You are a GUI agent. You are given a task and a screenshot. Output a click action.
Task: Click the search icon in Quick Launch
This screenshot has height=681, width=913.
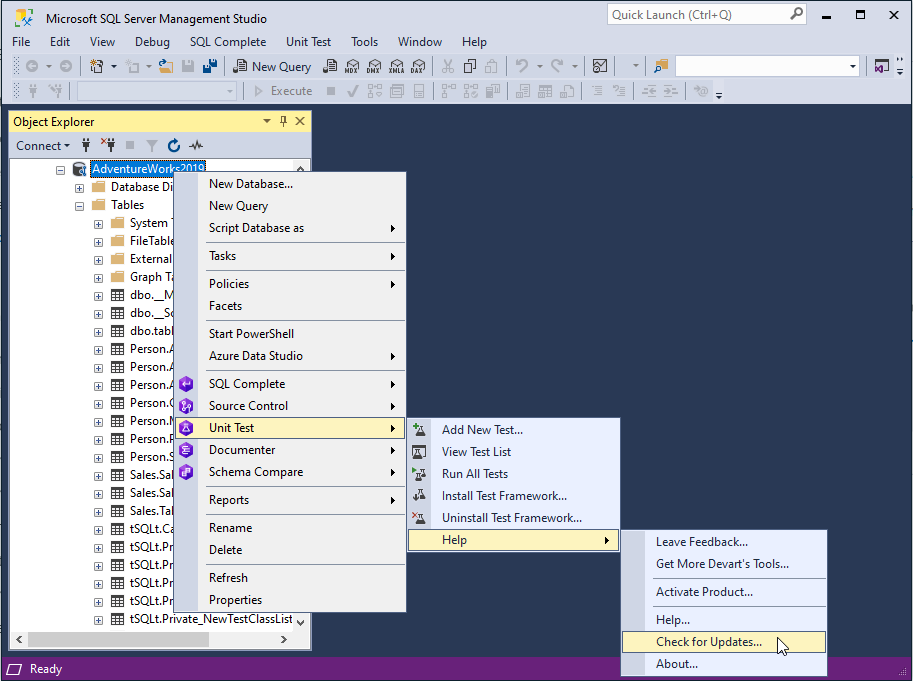pyautogui.click(x=796, y=14)
